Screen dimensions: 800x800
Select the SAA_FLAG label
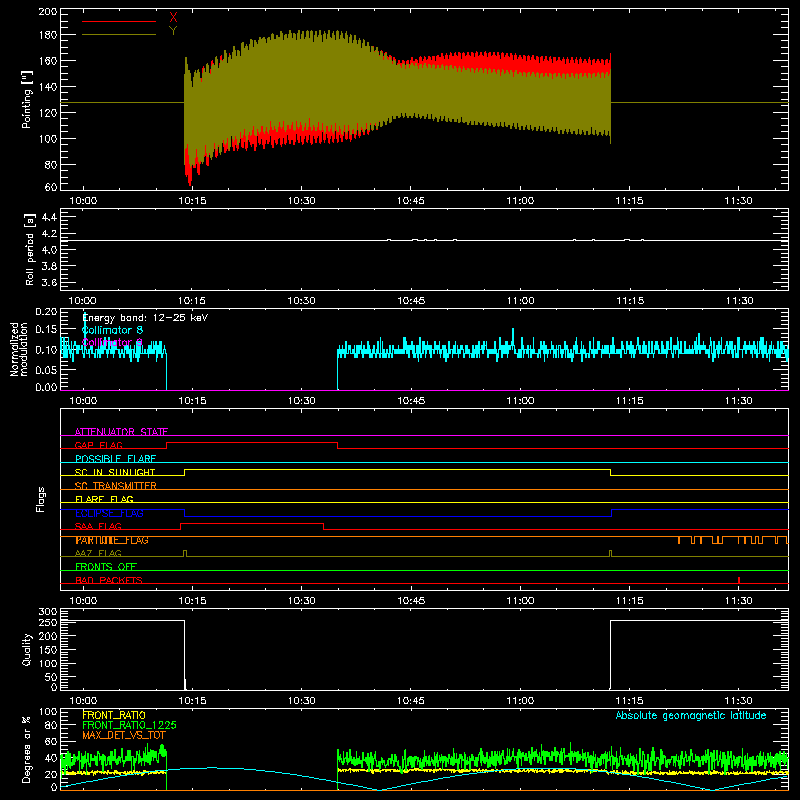coord(98,526)
